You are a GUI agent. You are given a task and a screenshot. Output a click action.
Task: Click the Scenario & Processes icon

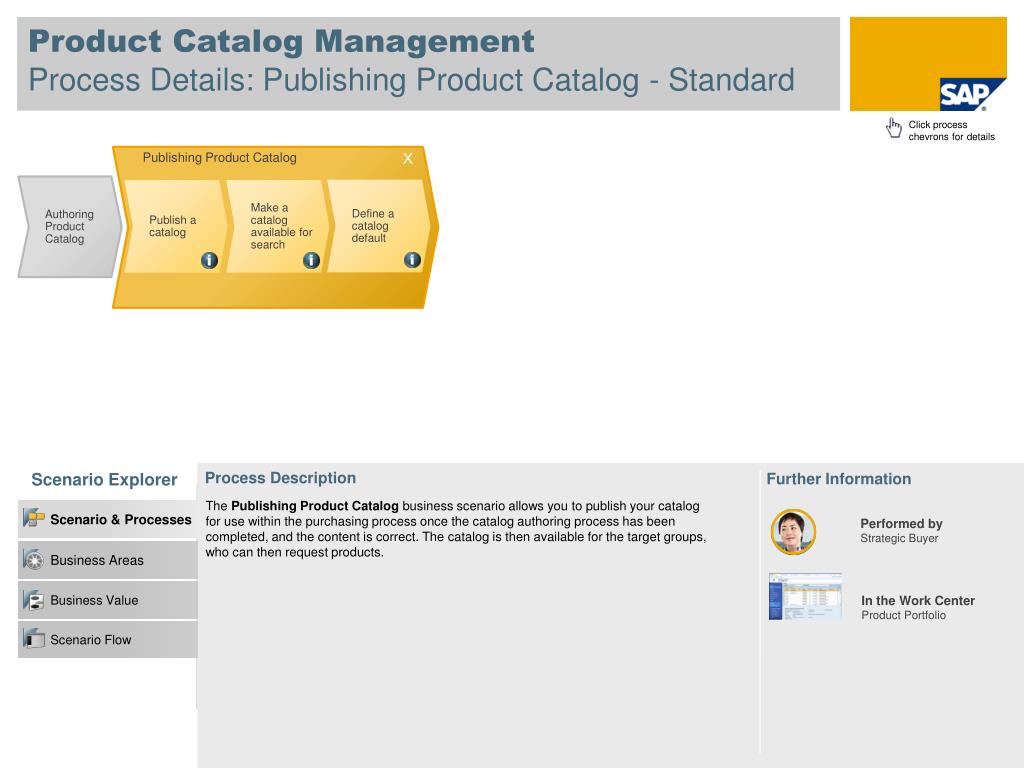pos(33,519)
